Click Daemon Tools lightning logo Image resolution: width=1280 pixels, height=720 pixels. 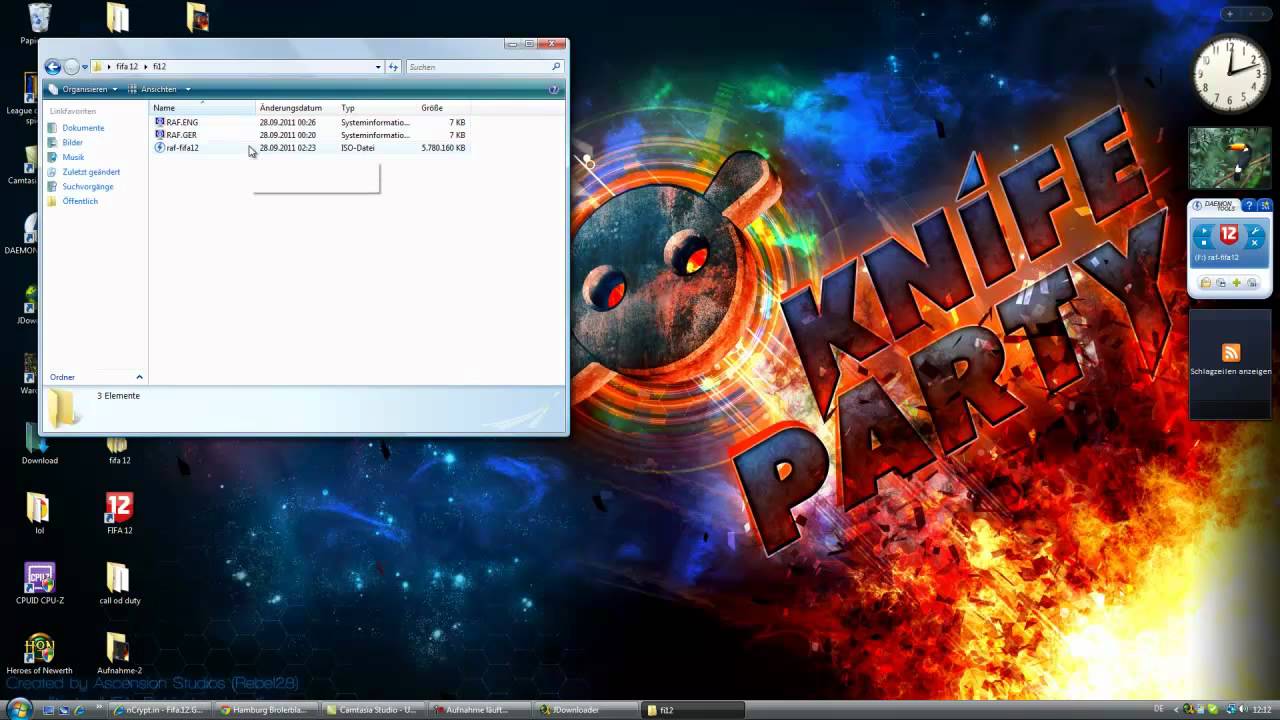coord(1197,205)
